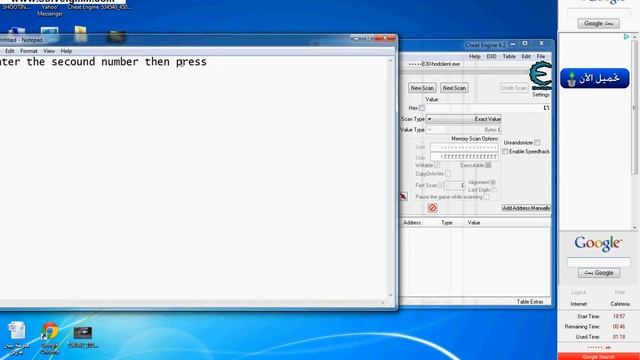The height and width of the screenshot is (360, 640).
Task: Open Cheat Engine Edit menu
Action: (x=526, y=56)
